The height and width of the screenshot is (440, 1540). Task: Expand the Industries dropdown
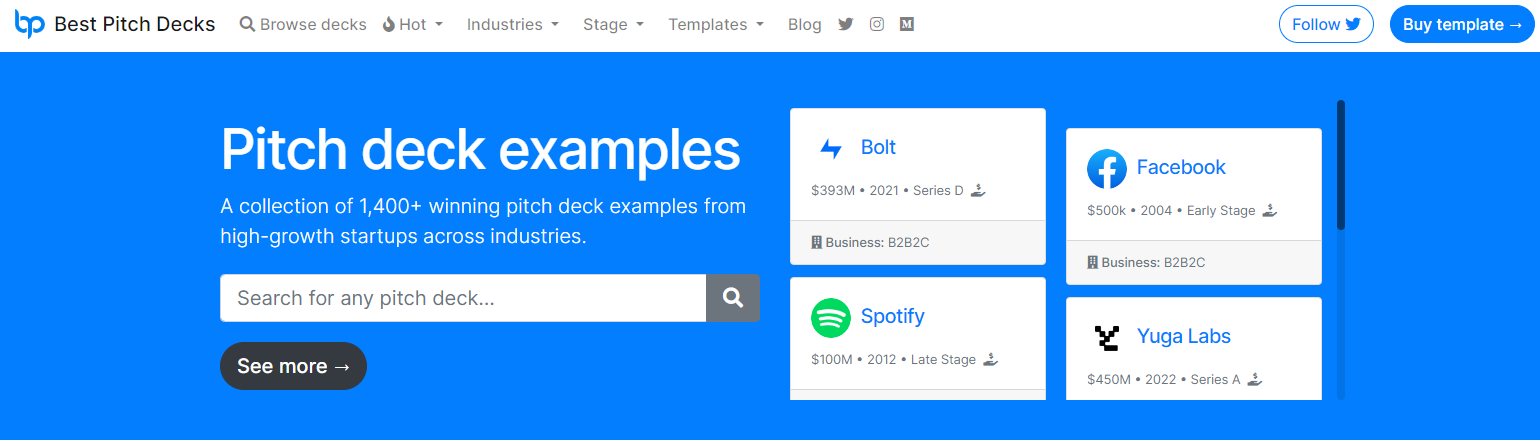point(513,24)
